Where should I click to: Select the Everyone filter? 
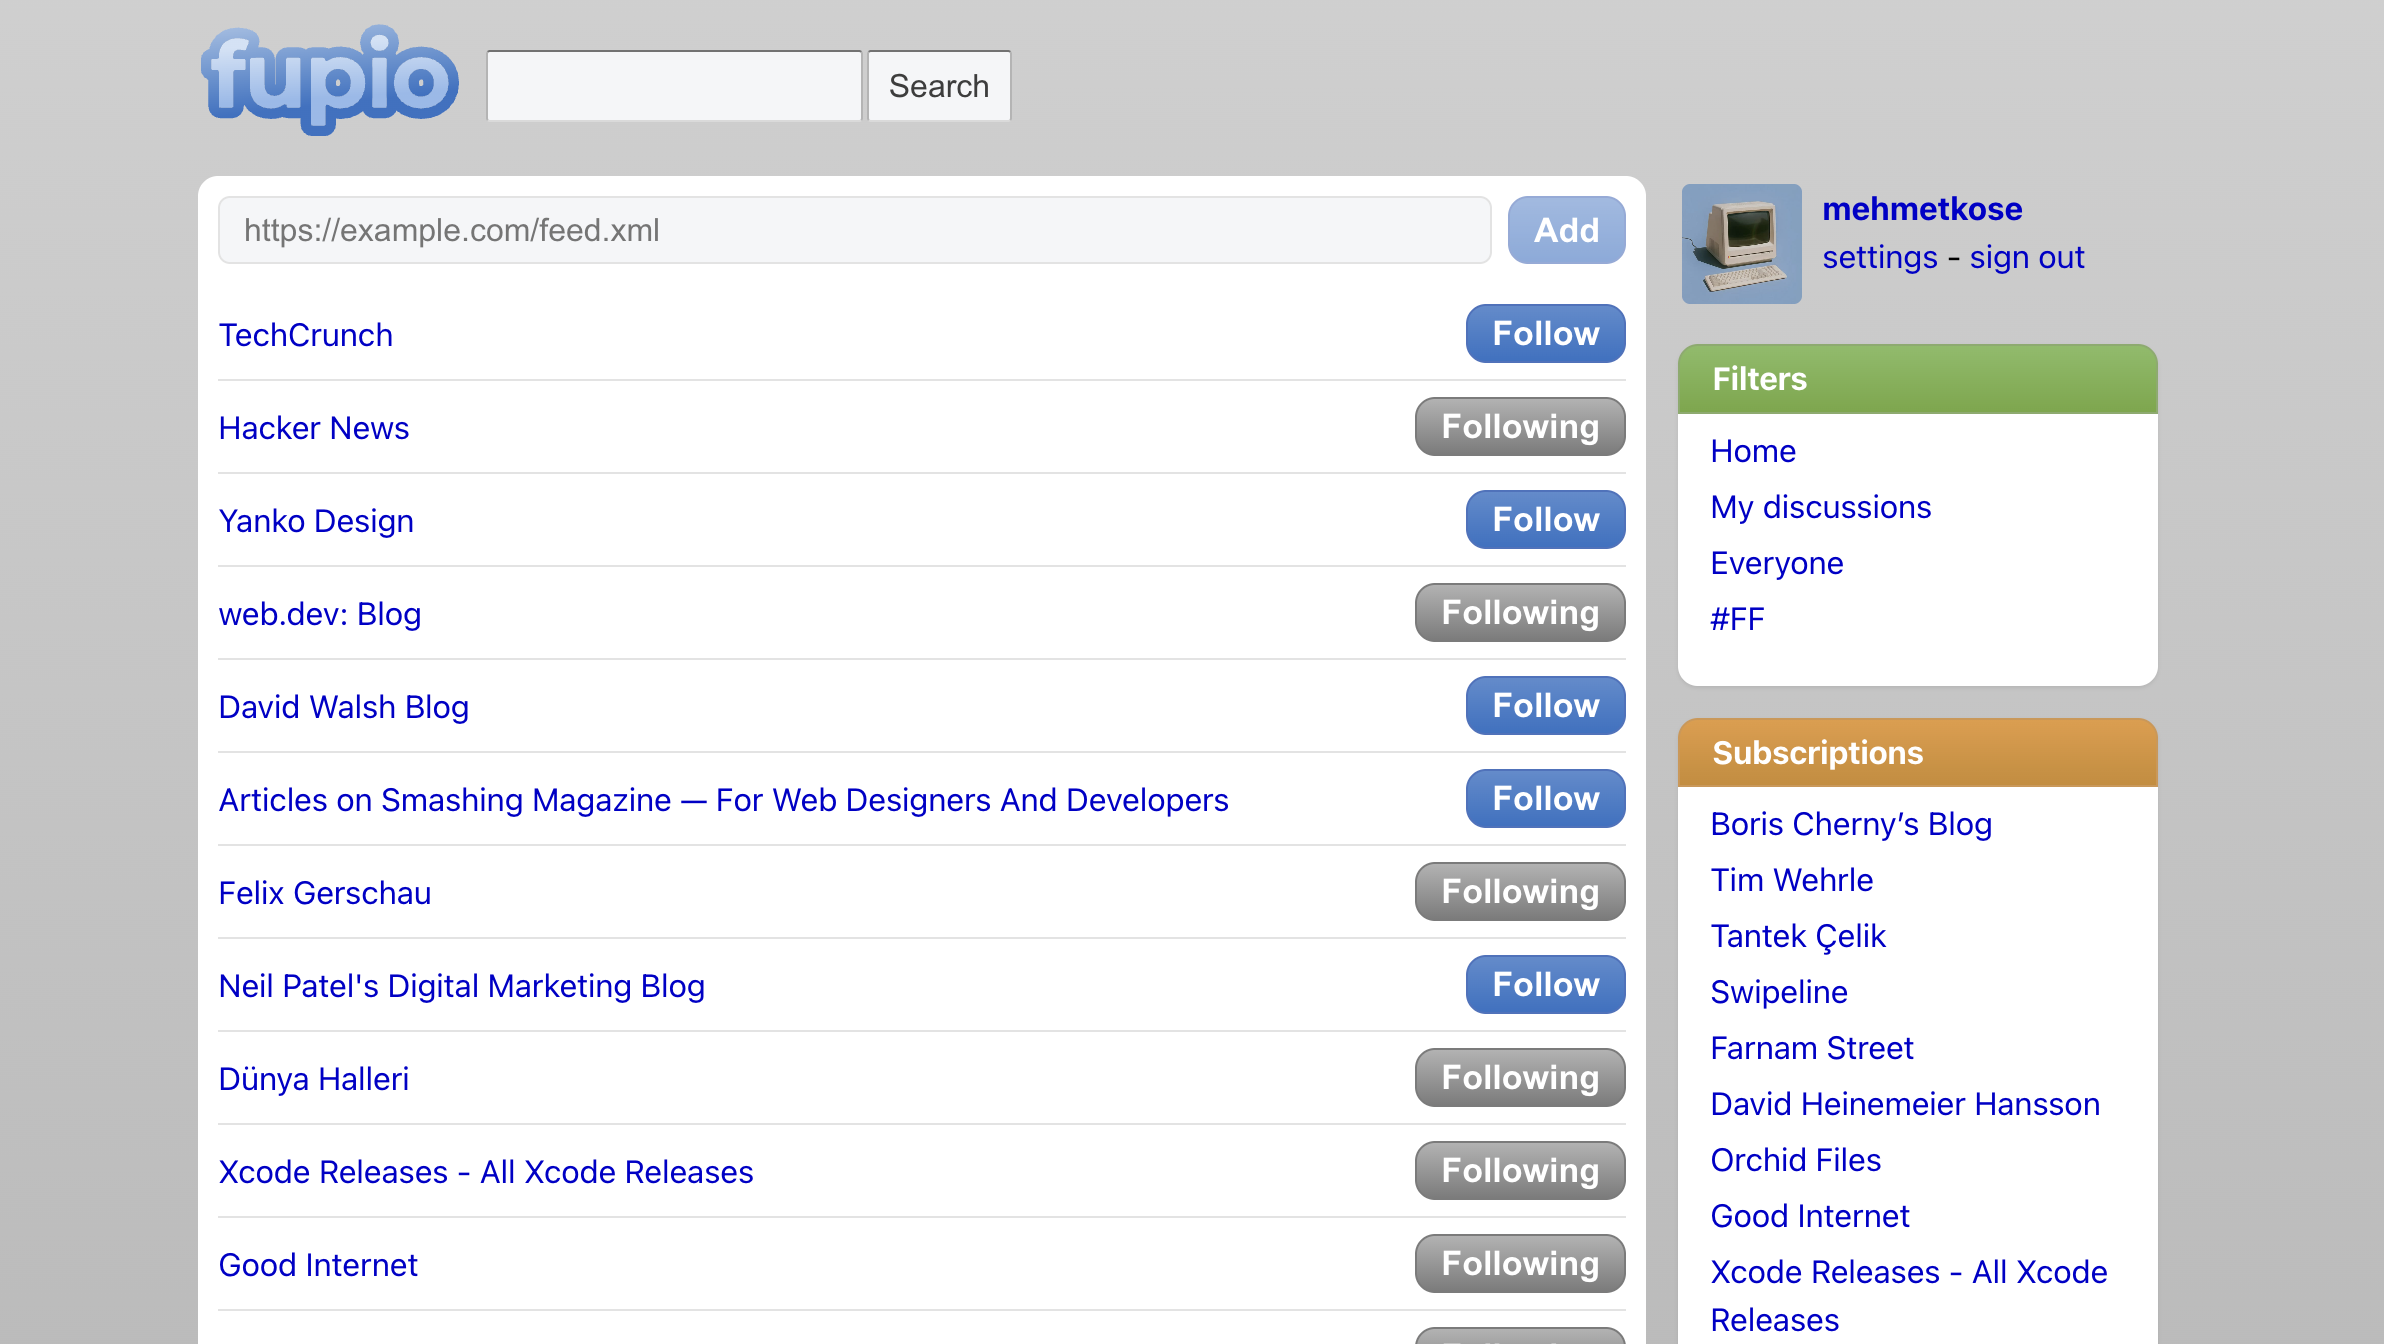(x=1777, y=563)
